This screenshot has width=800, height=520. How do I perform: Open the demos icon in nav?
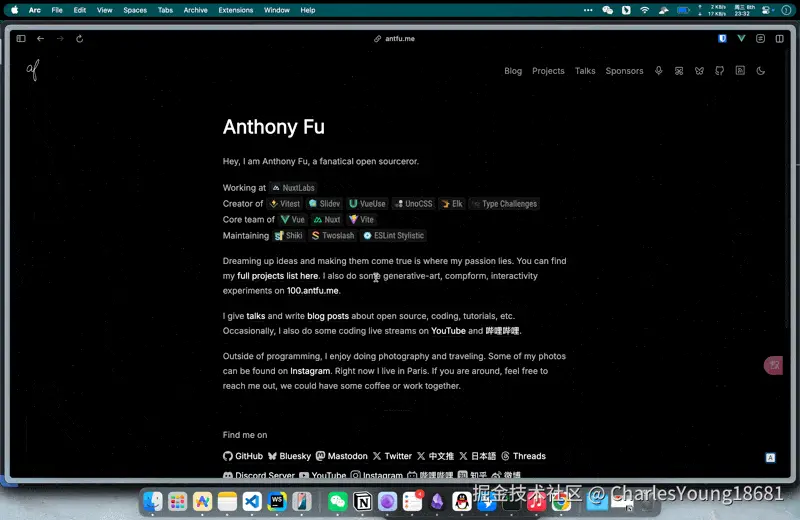pyautogui.click(x=679, y=71)
